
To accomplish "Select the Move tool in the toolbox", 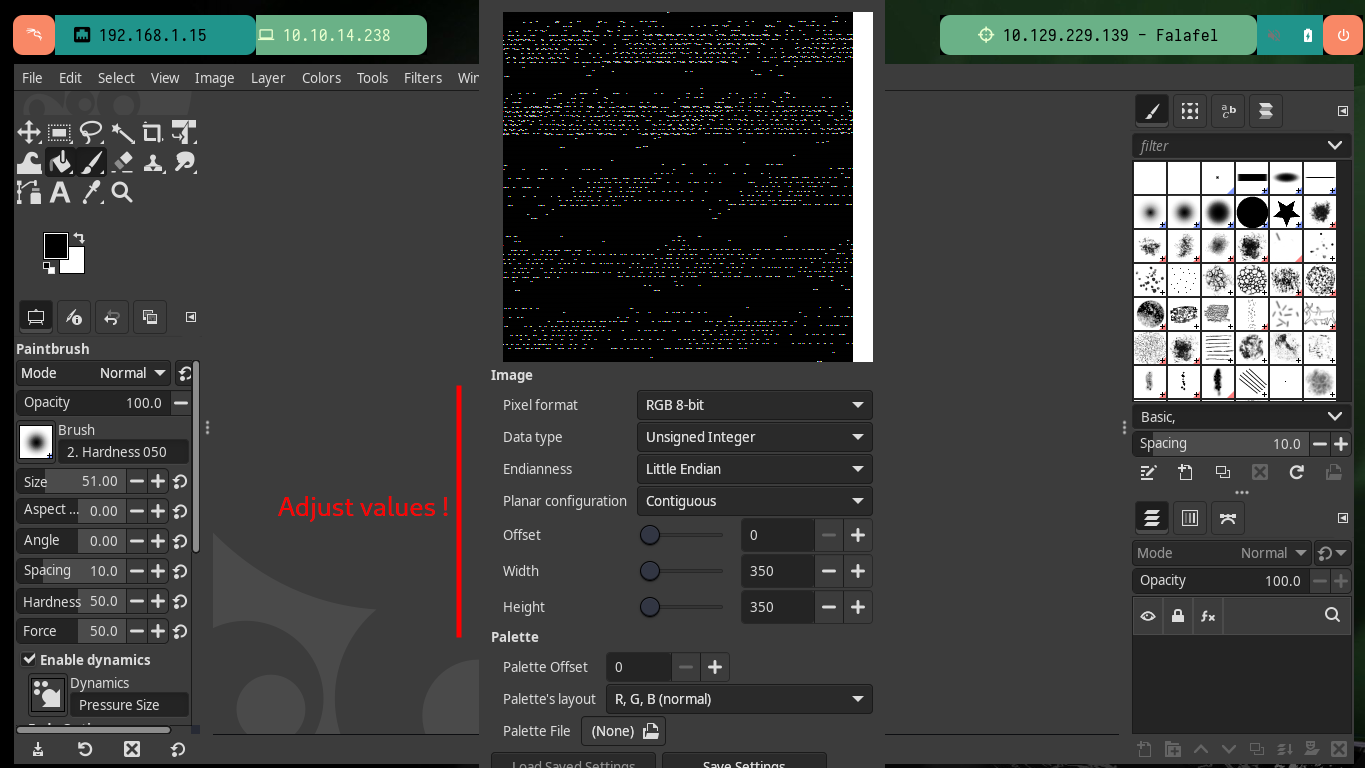I will 29,132.
